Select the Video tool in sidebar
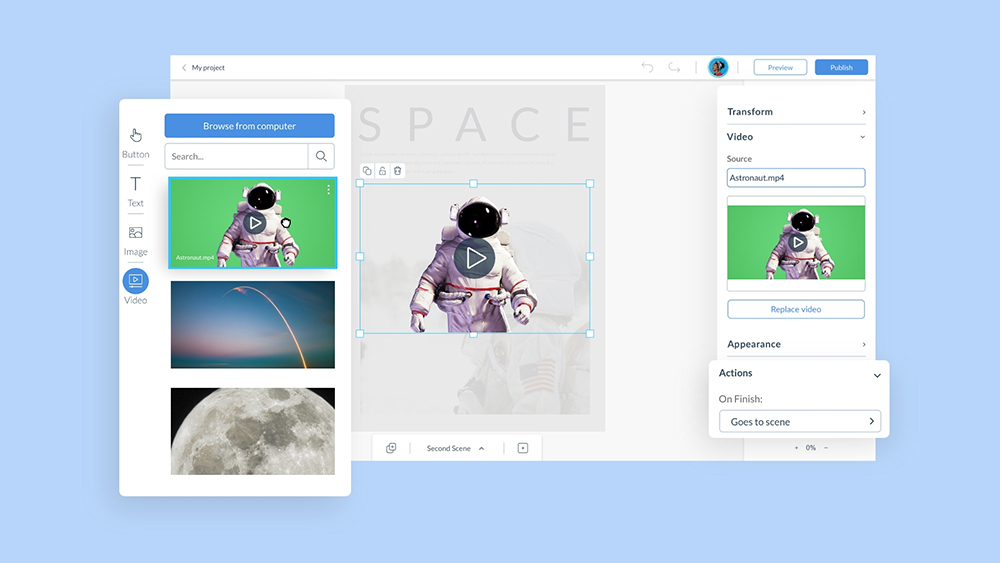 coord(135,287)
